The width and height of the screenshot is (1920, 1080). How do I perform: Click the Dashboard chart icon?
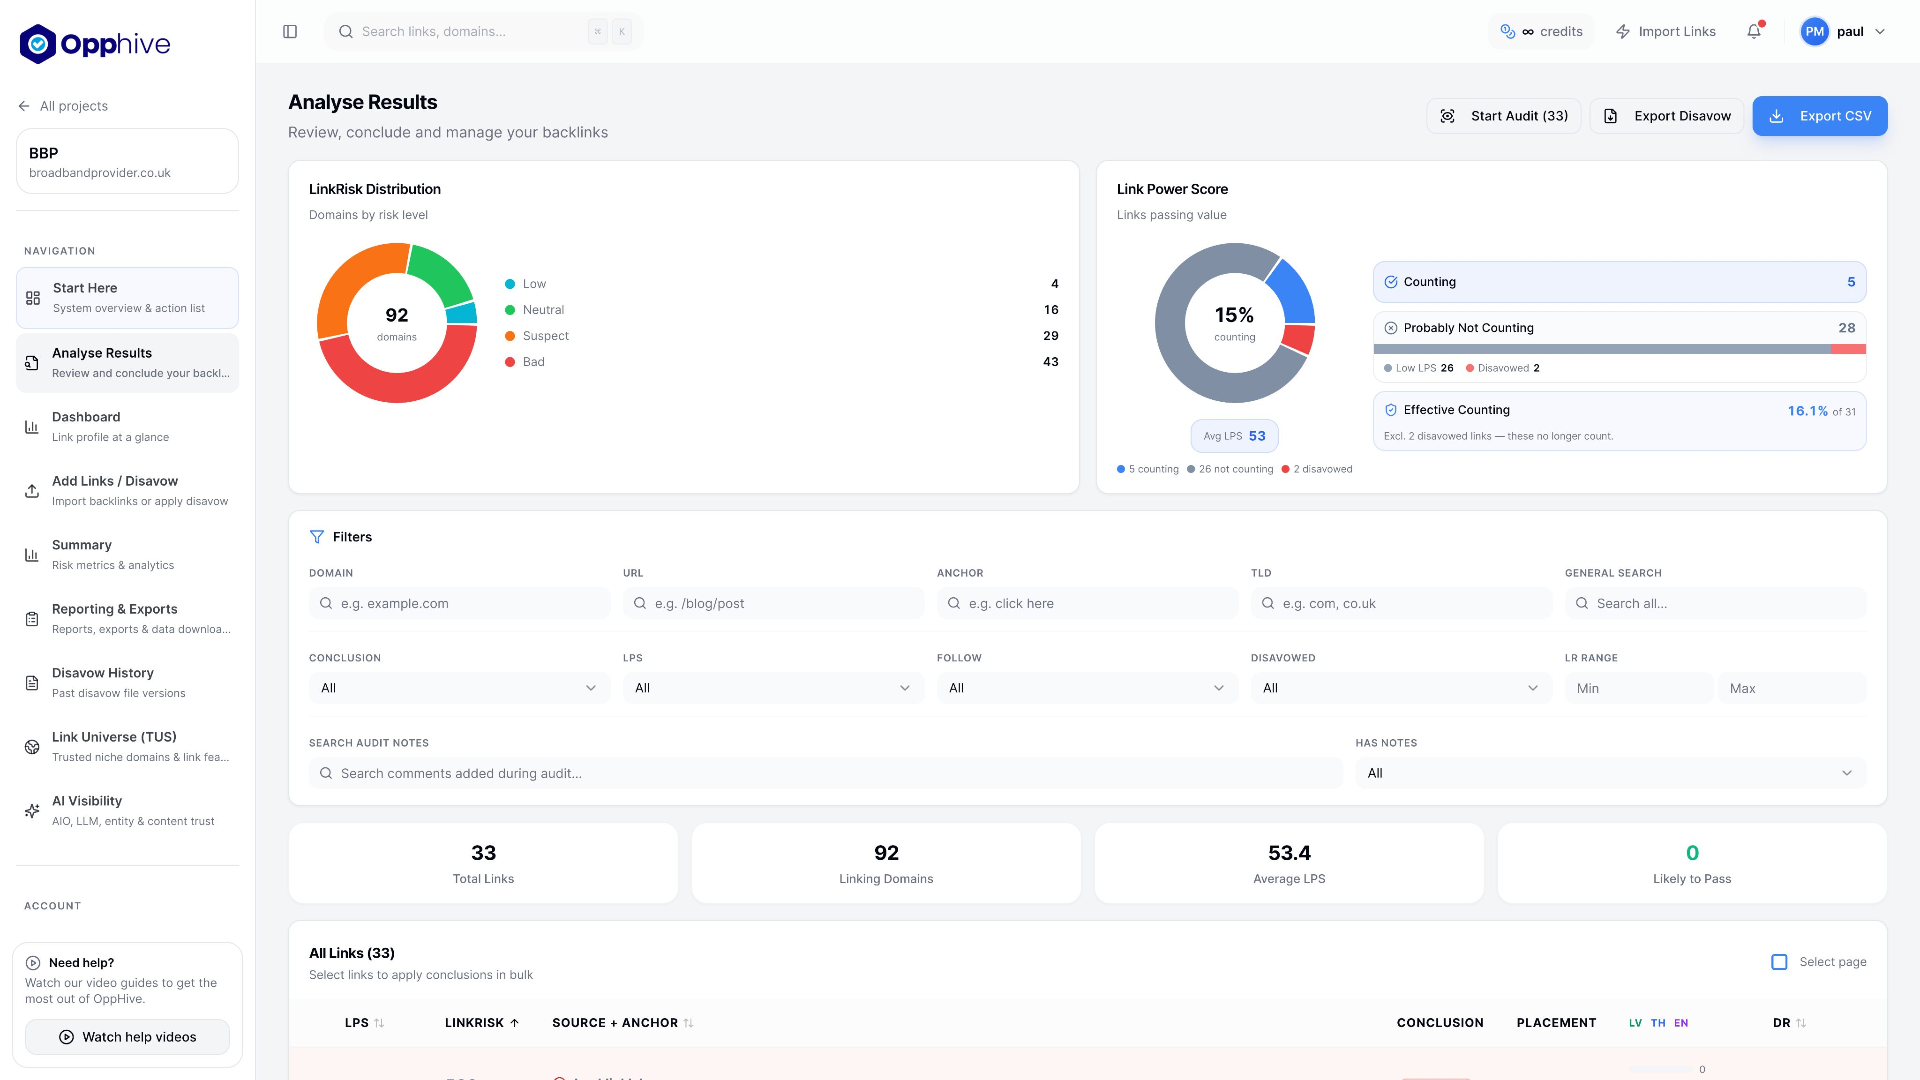[x=32, y=427]
